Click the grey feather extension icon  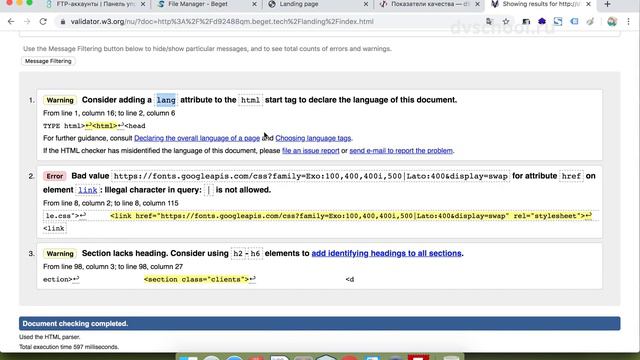[x=590, y=22]
